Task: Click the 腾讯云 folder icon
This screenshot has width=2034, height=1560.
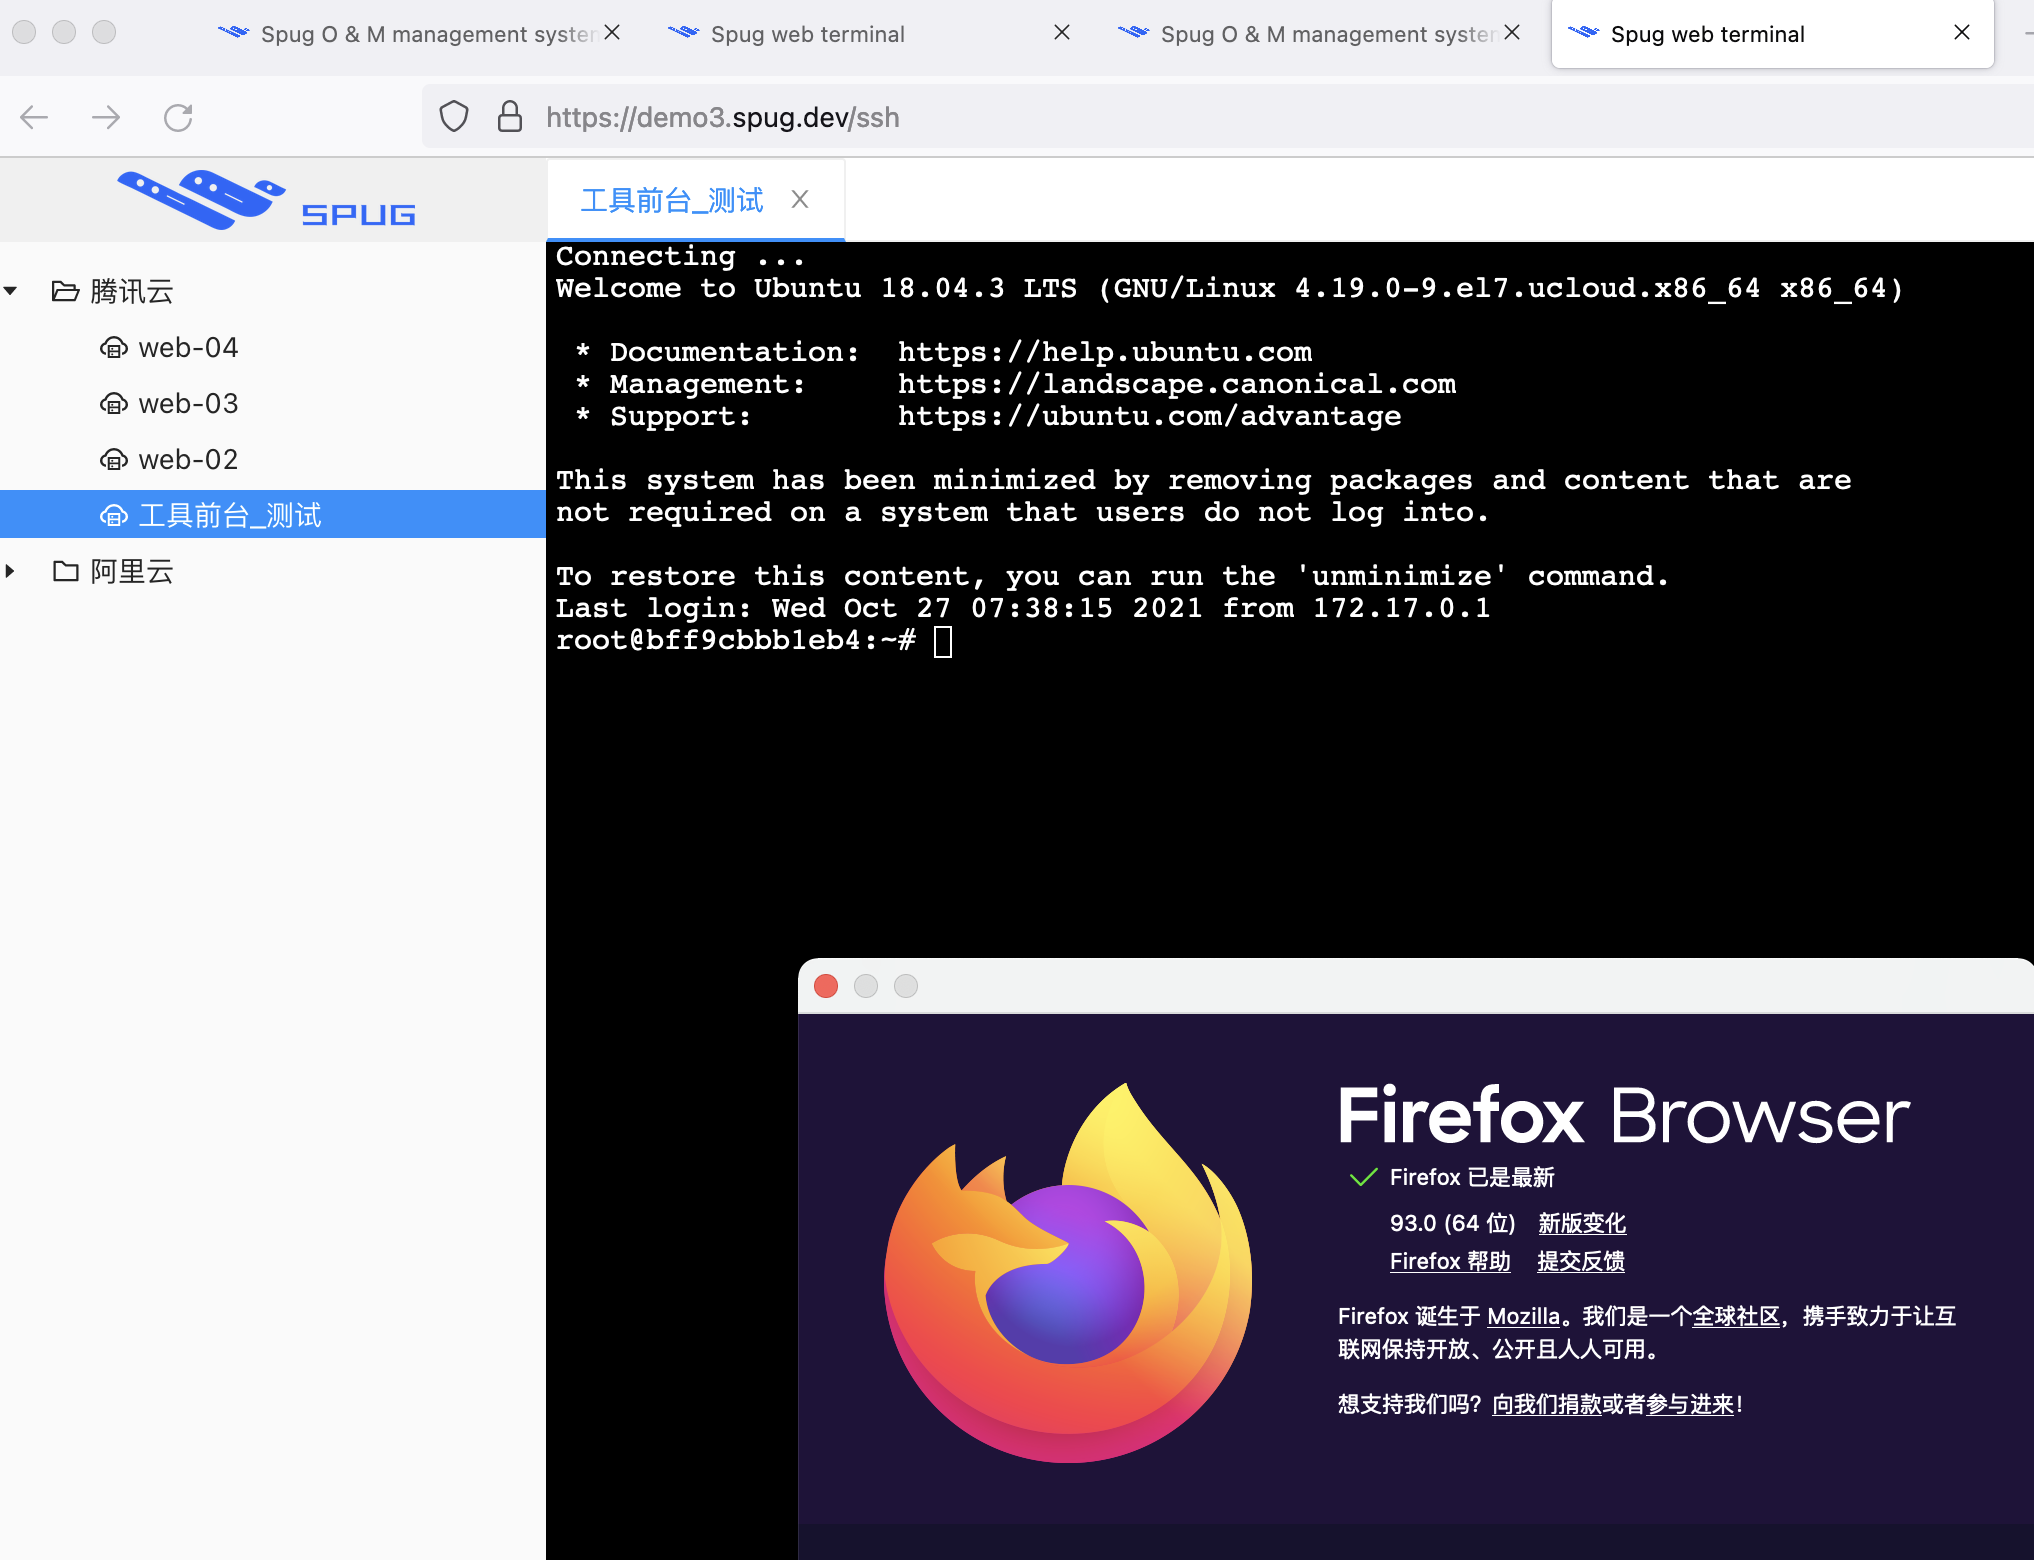Action: (64, 291)
